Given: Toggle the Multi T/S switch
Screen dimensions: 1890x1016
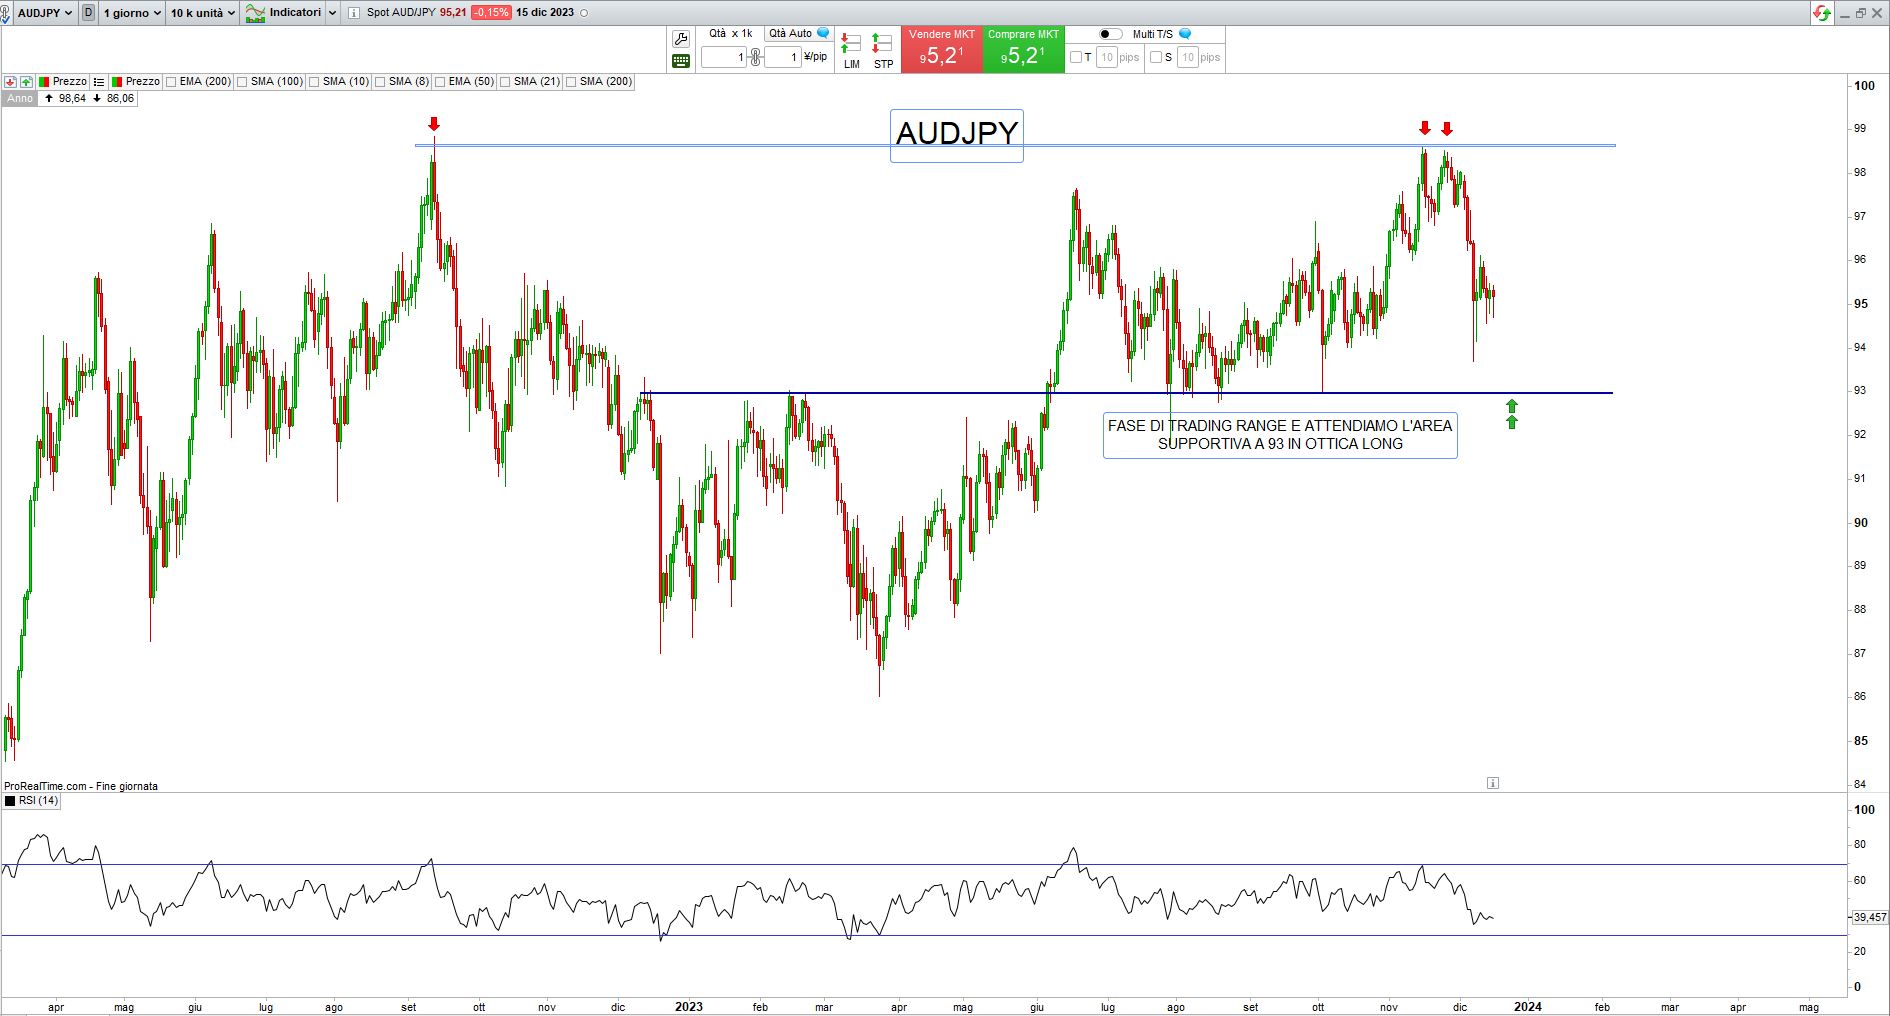Looking at the screenshot, I should click(x=1110, y=34).
